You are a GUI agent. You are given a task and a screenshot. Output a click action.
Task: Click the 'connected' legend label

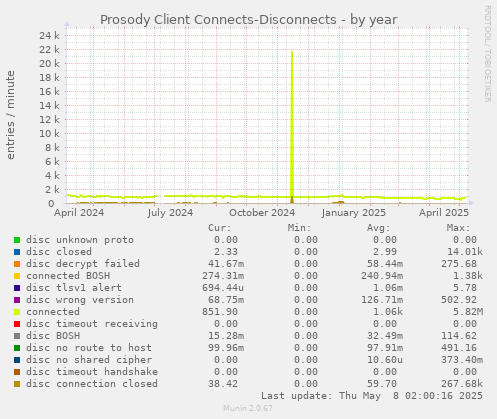pos(53,312)
